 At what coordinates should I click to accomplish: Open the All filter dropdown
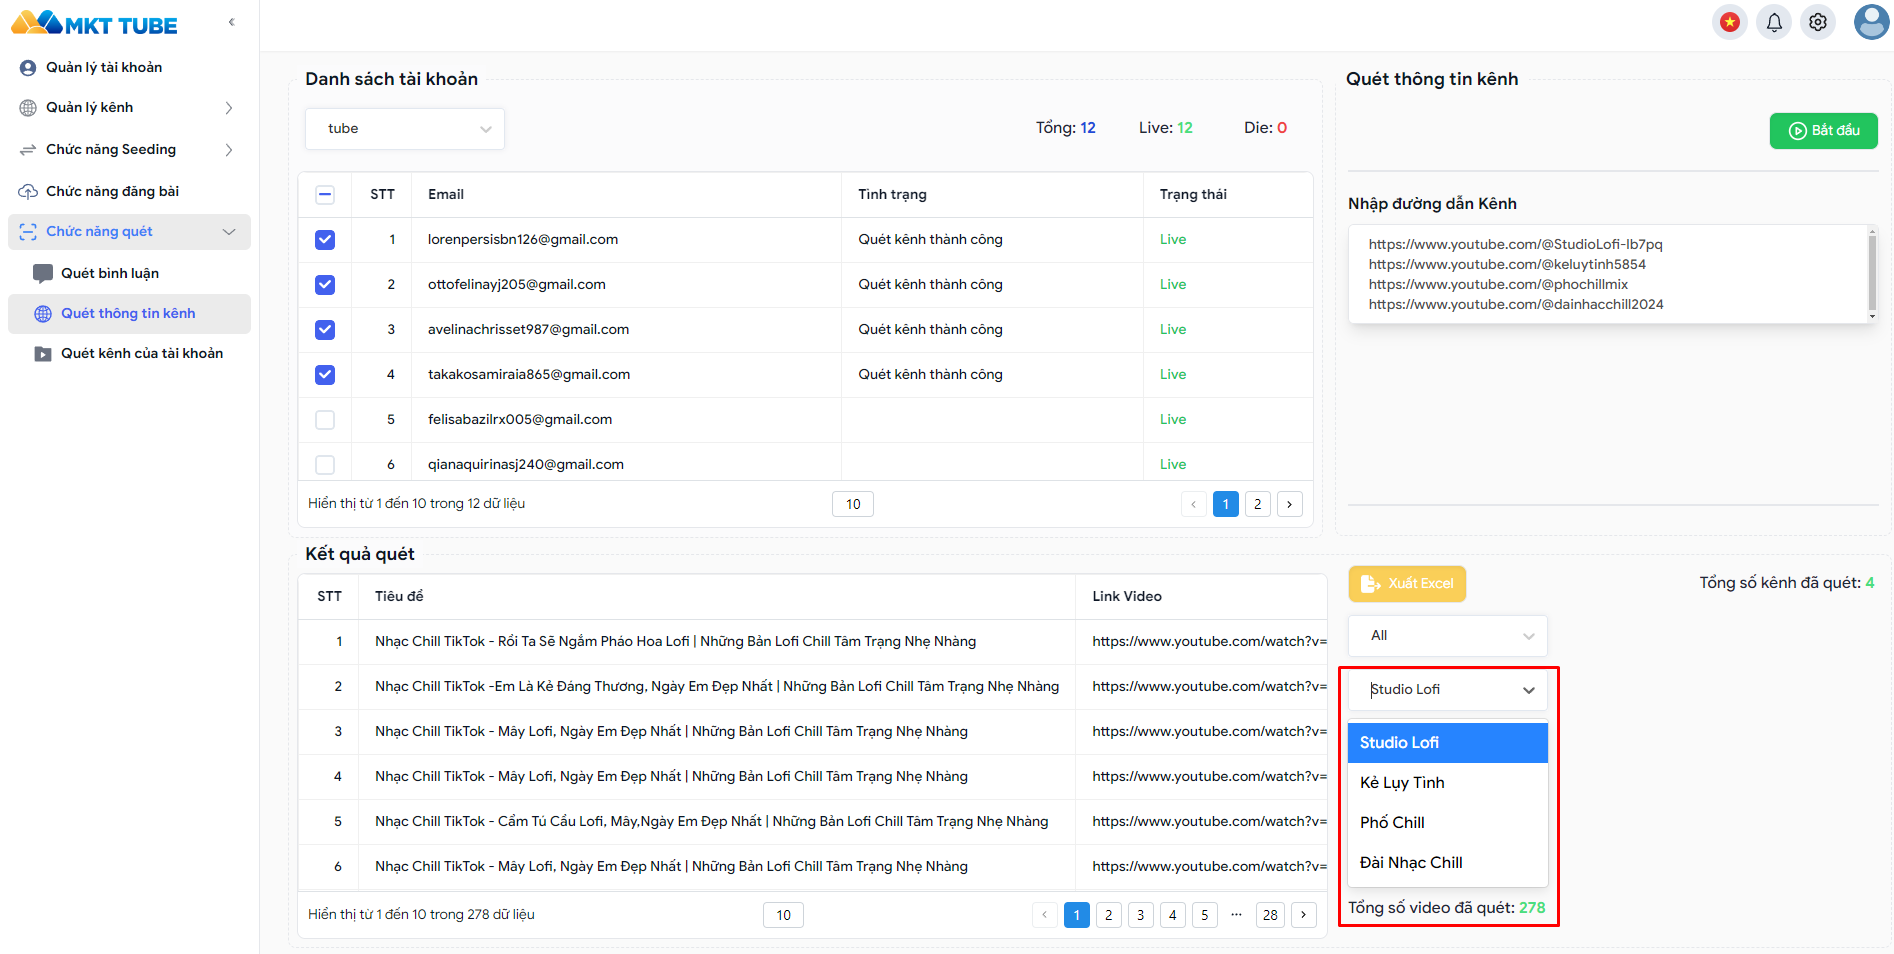[1448, 636]
